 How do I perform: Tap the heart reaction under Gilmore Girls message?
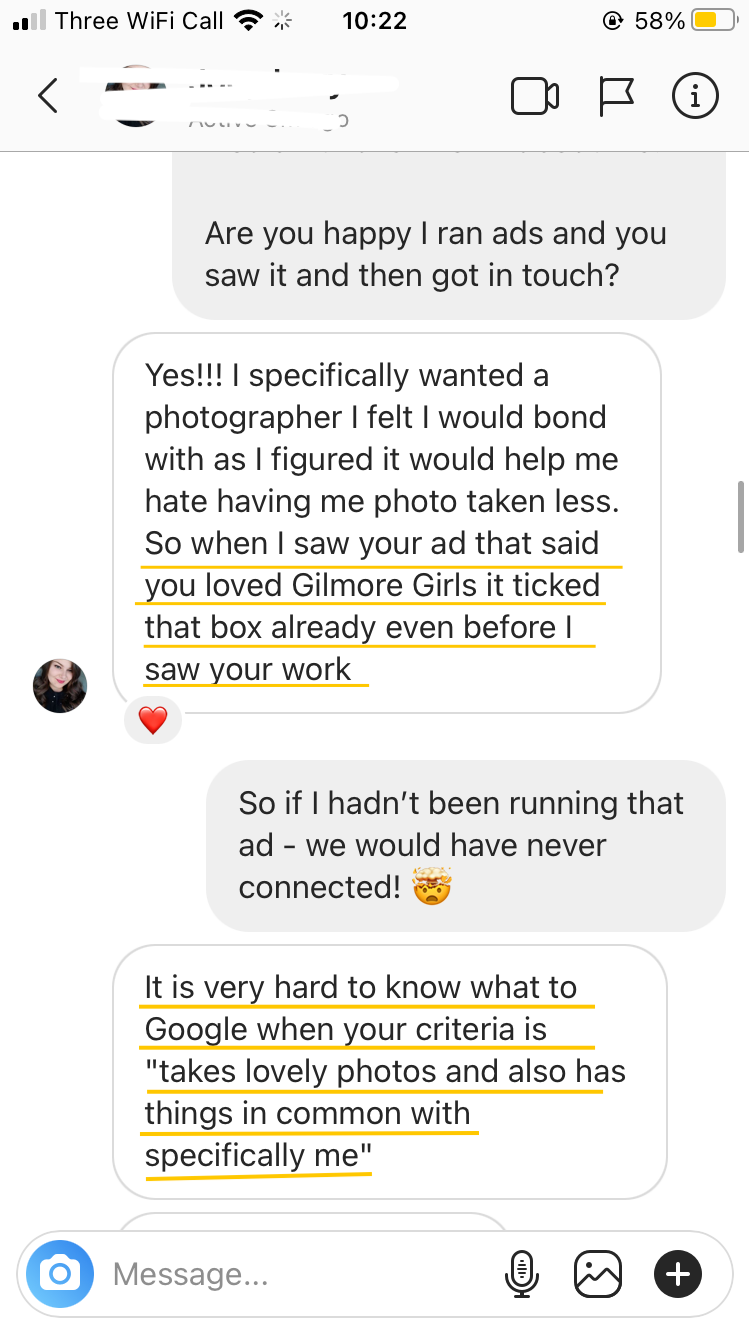(x=152, y=720)
